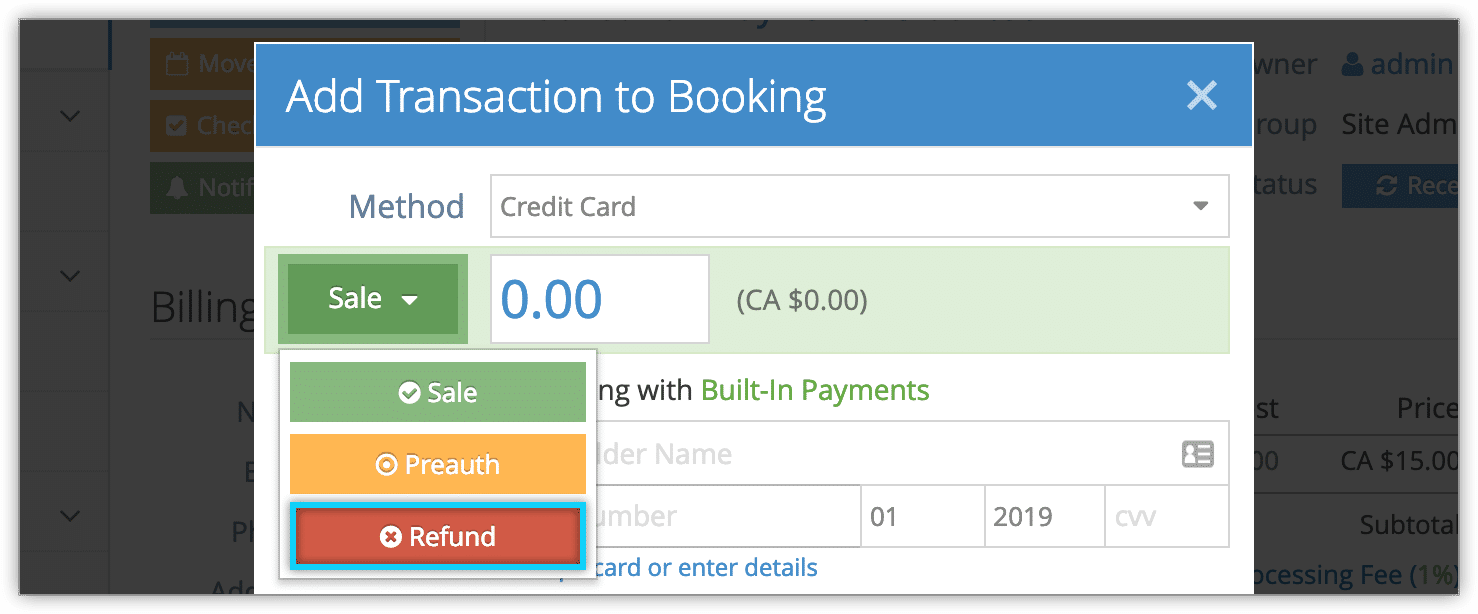Close the Add Transaction to Booking dialog
The width and height of the screenshot is (1478, 614).
point(1201,96)
